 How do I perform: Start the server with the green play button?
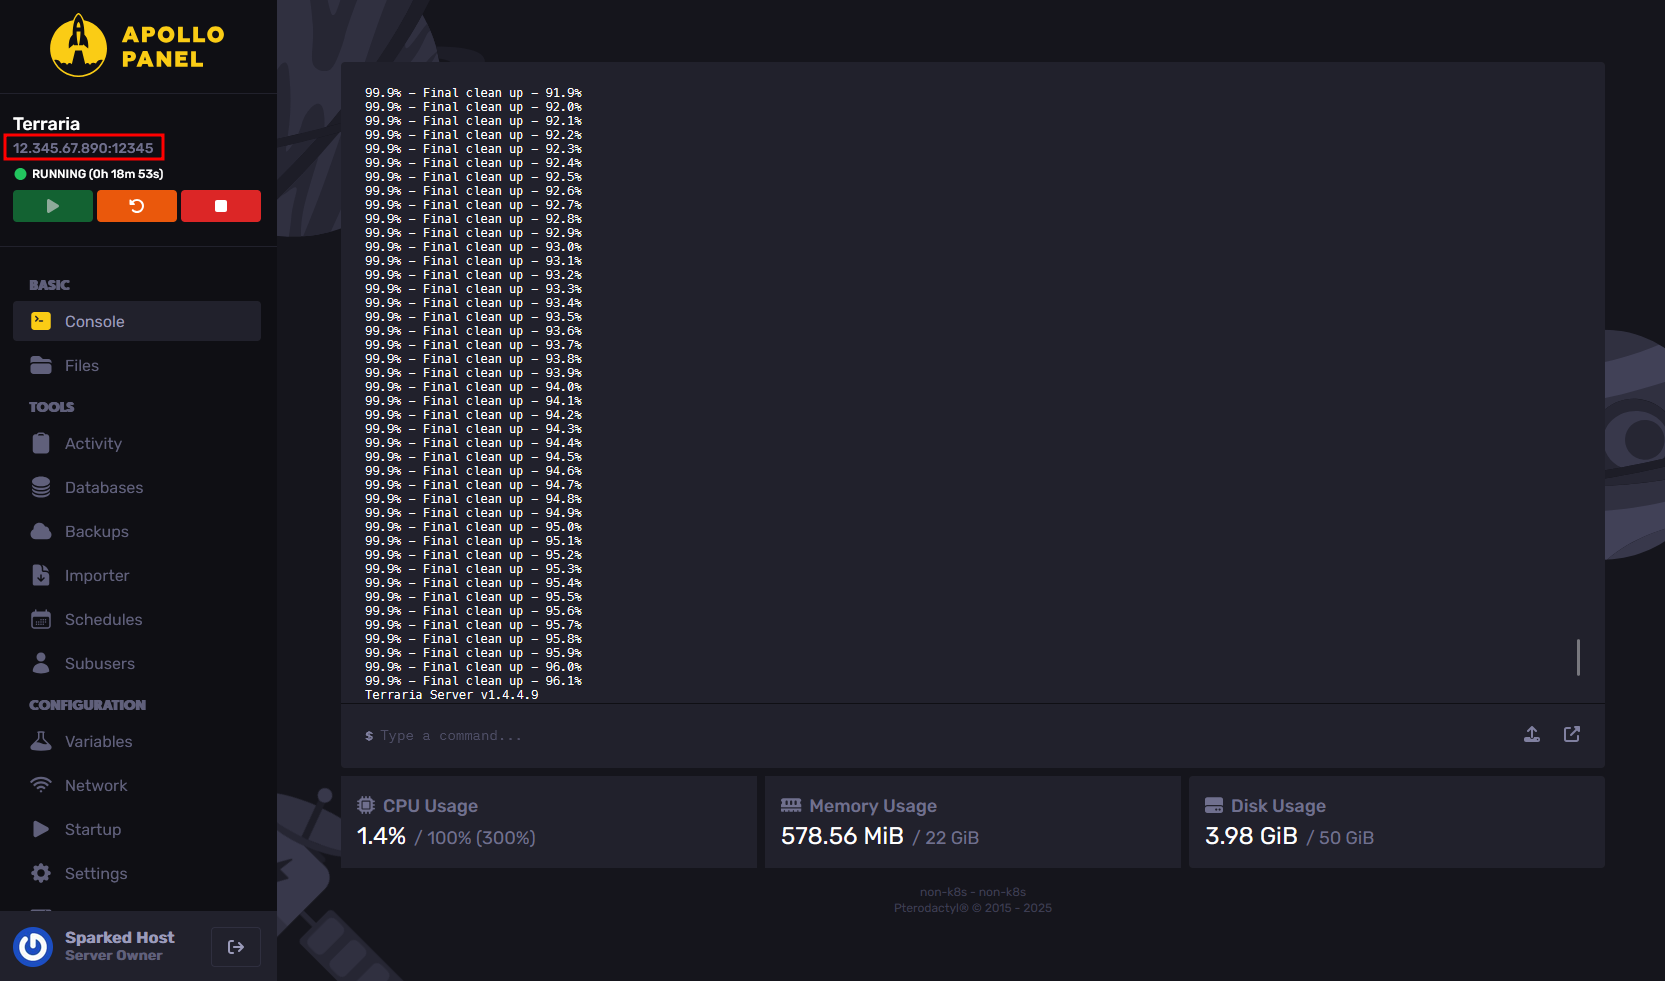(x=53, y=206)
